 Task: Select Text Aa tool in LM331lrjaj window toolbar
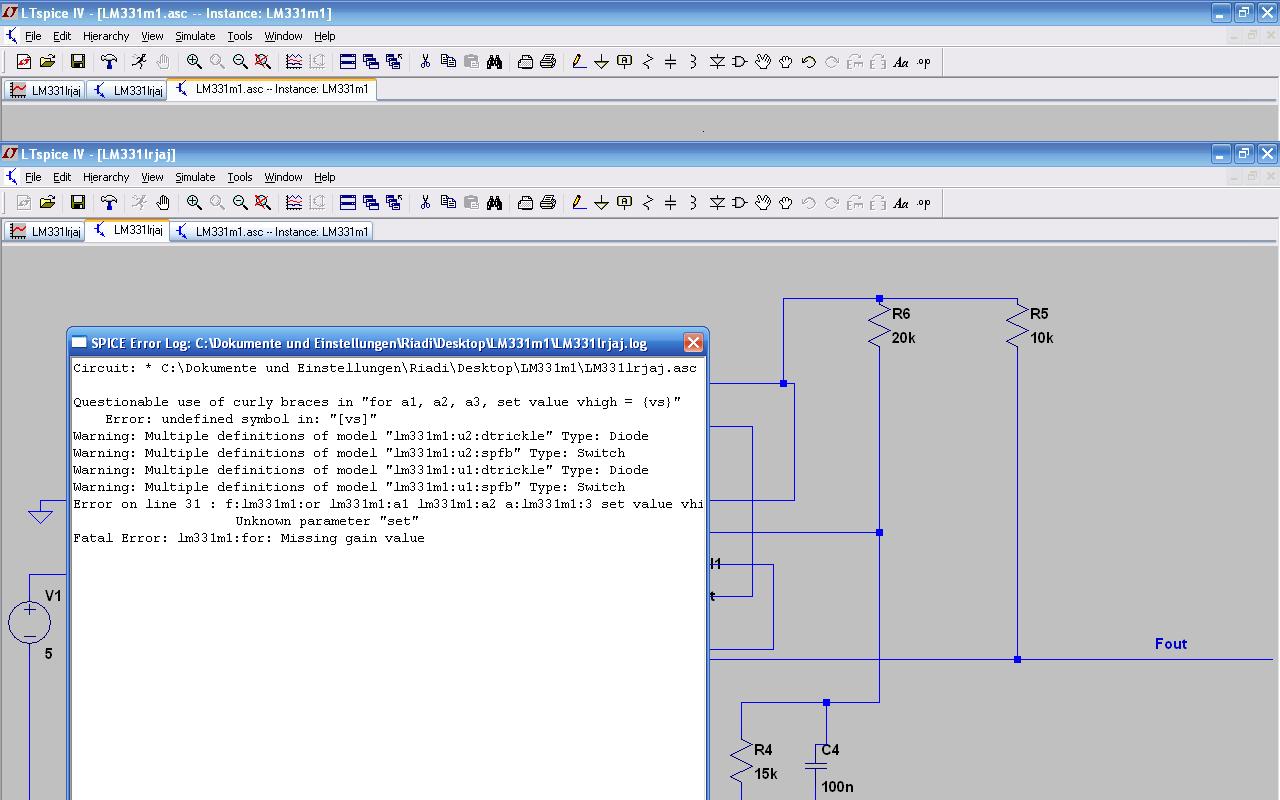(901, 202)
